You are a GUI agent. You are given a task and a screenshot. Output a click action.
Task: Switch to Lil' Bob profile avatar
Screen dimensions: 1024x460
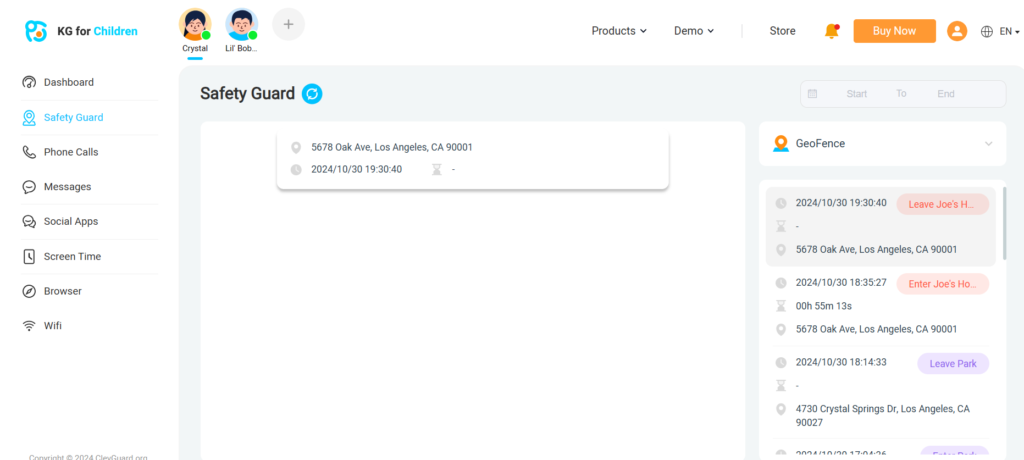(x=242, y=25)
